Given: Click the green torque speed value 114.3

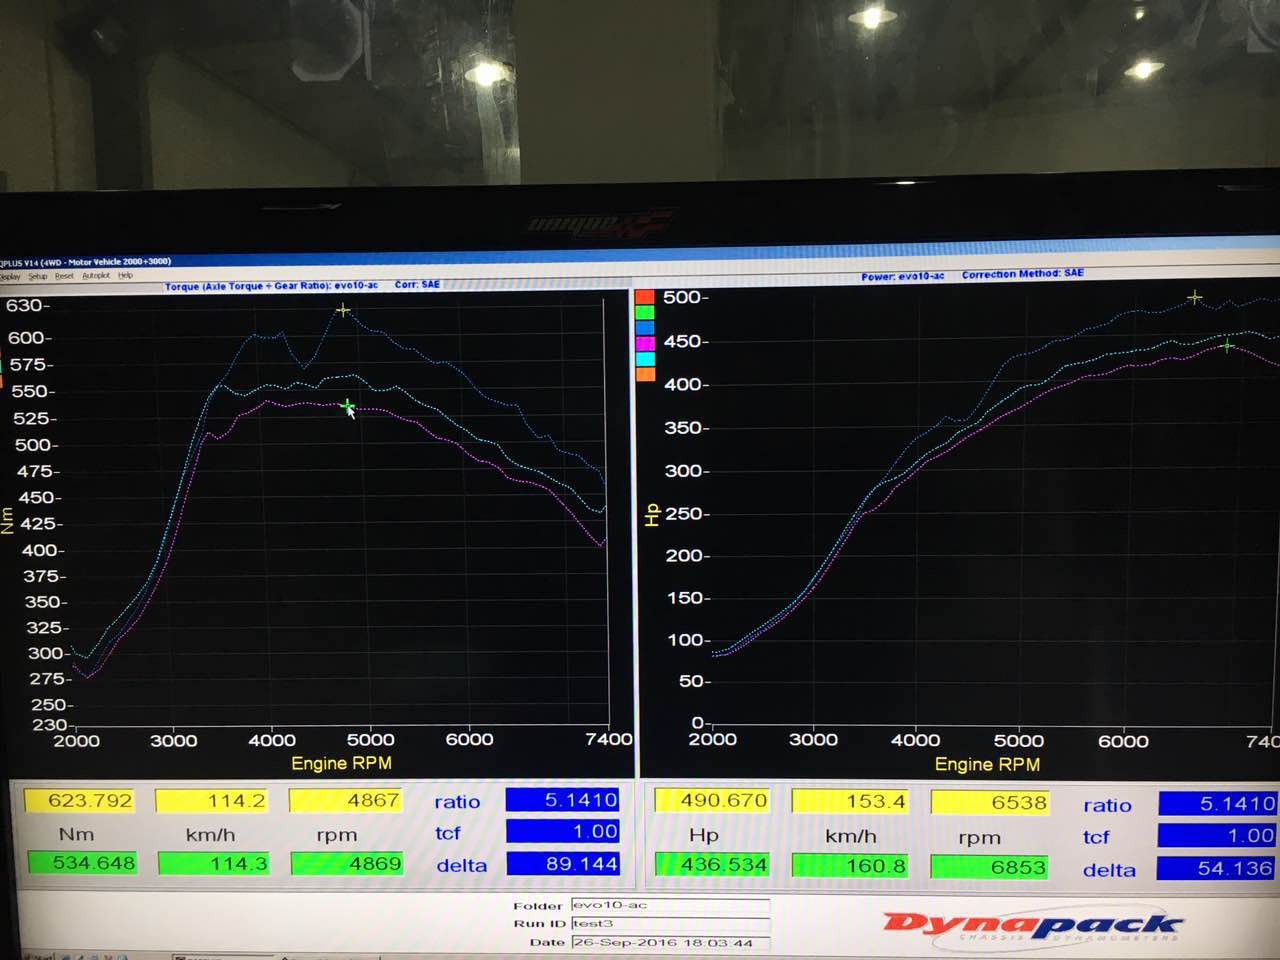Looking at the screenshot, I should (x=214, y=863).
